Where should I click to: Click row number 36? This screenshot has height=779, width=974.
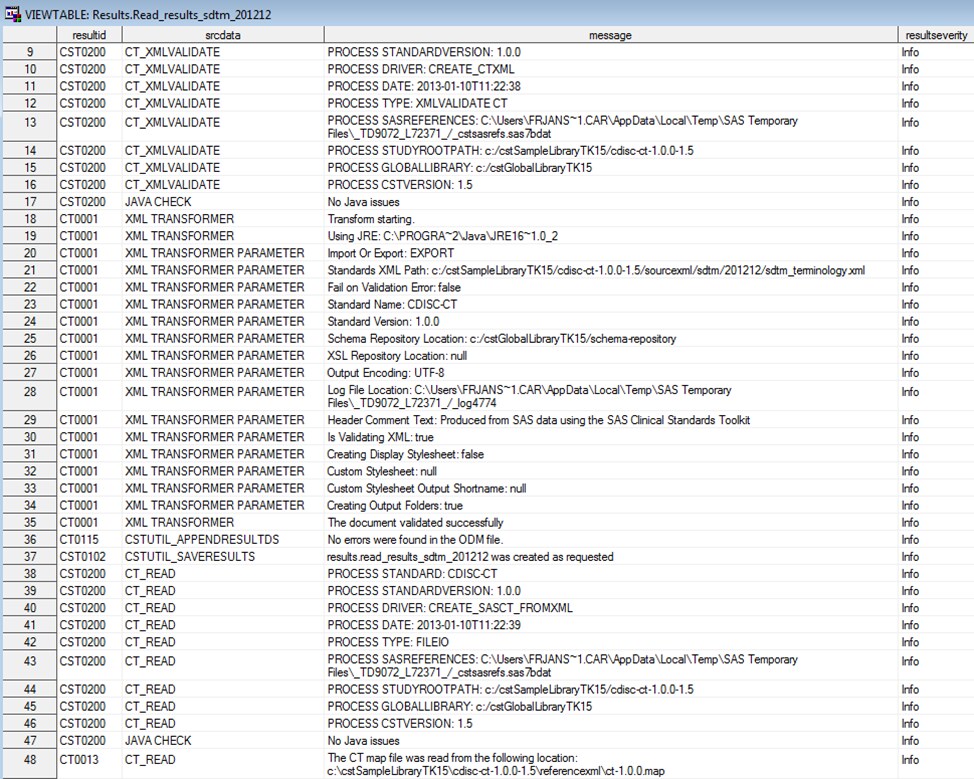pyautogui.click(x=29, y=539)
